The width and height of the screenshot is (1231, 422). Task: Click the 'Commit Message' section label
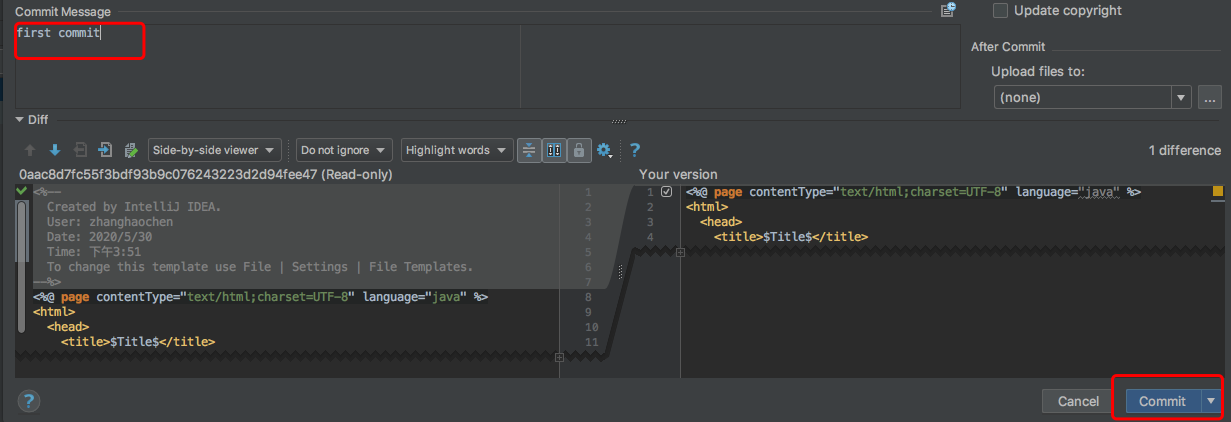point(64,10)
